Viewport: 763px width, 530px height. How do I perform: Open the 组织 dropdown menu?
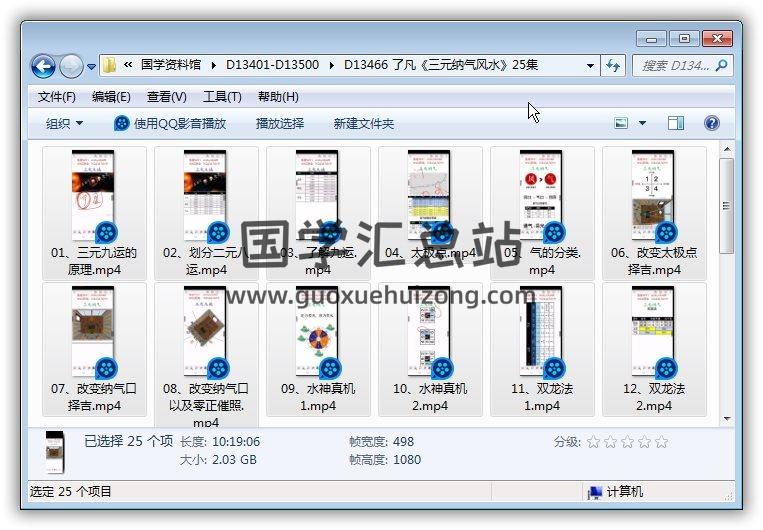(x=64, y=124)
